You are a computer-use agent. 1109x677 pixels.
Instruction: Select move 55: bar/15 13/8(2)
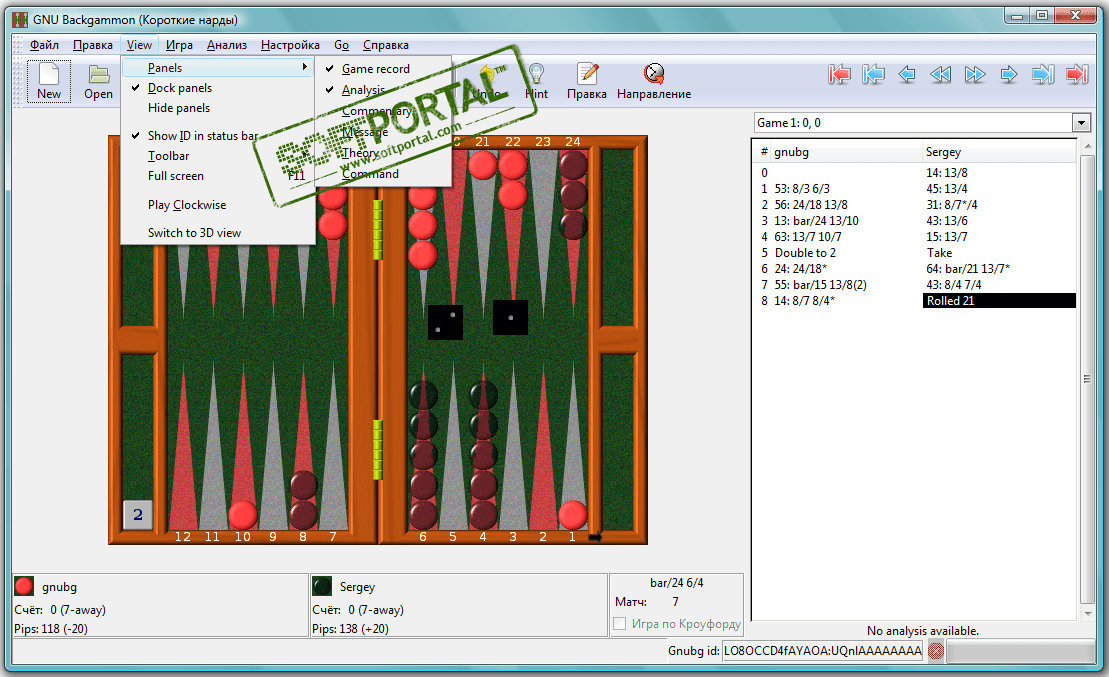[820, 285]
